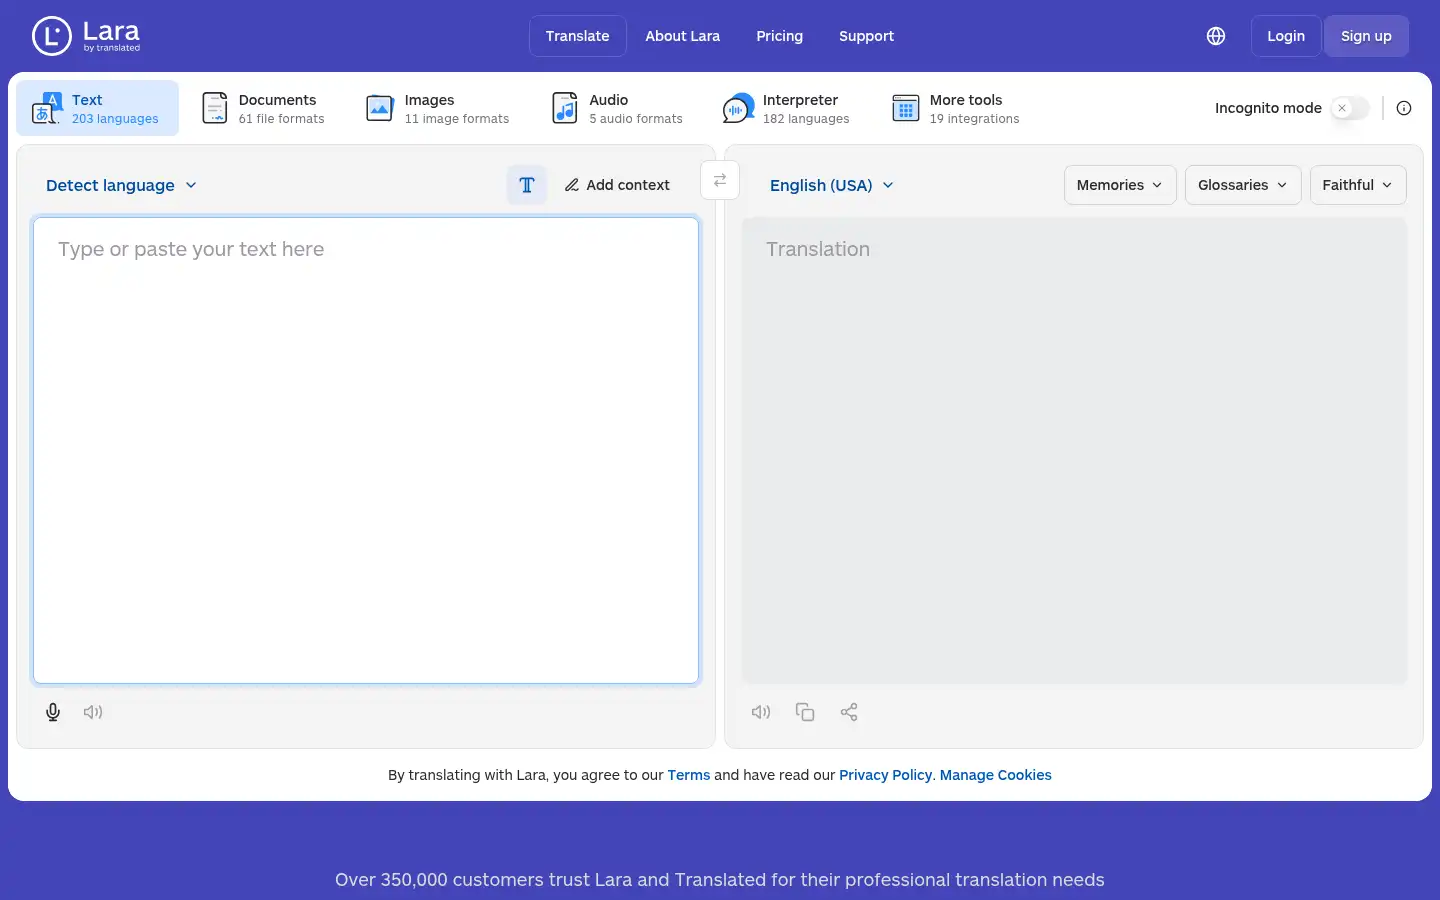Open the More tools tab

[955, 108]
